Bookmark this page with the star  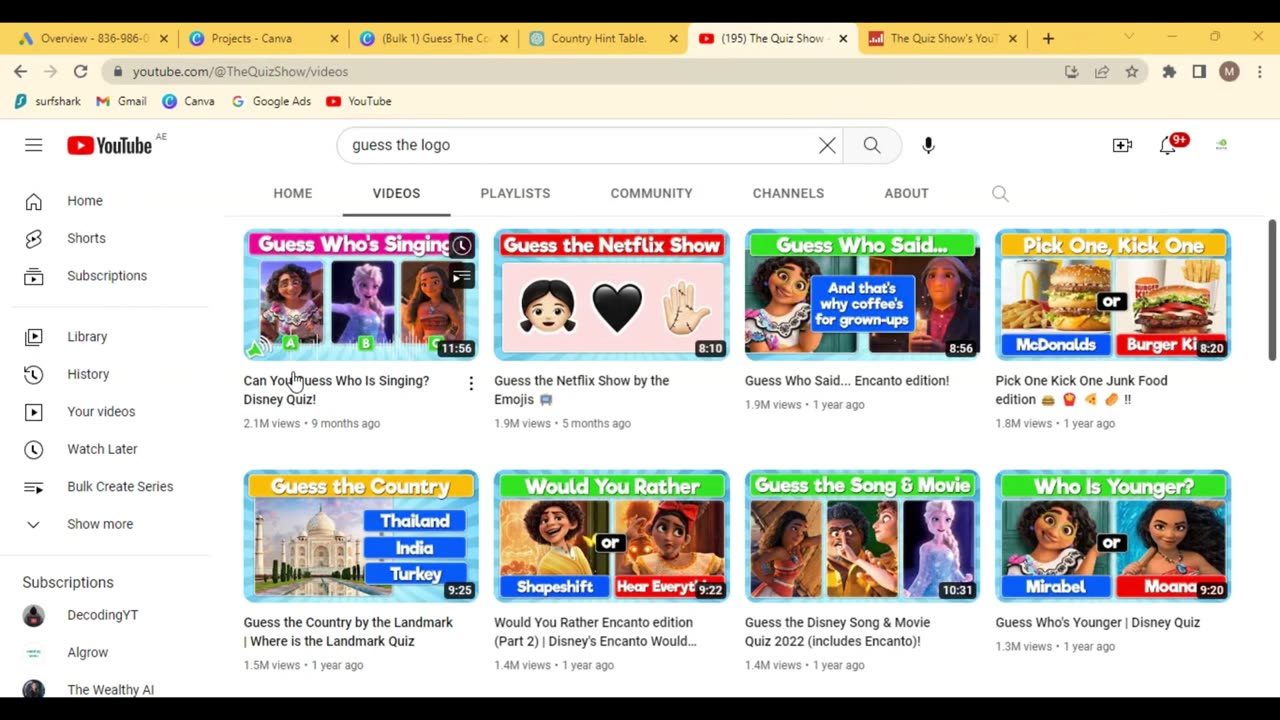click(1132, 72)
